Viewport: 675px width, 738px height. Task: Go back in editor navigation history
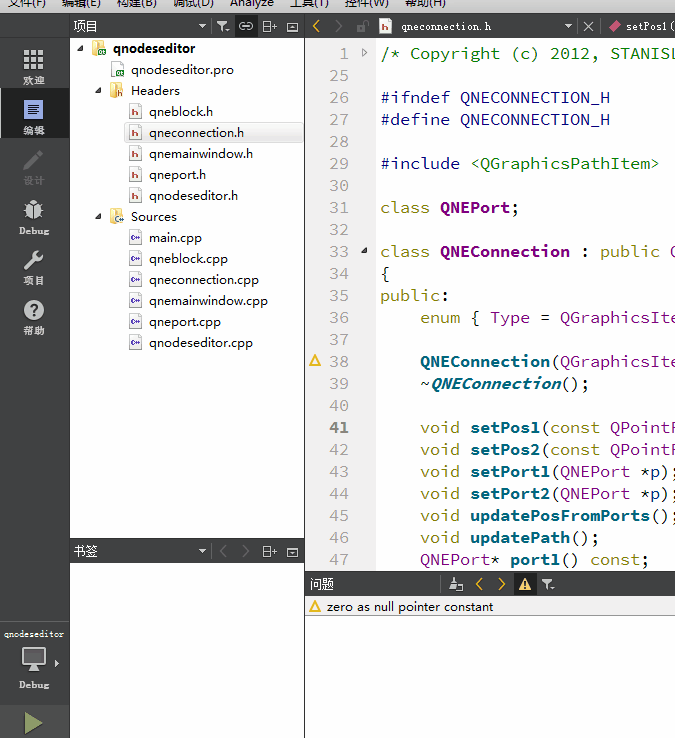[316, 26]
